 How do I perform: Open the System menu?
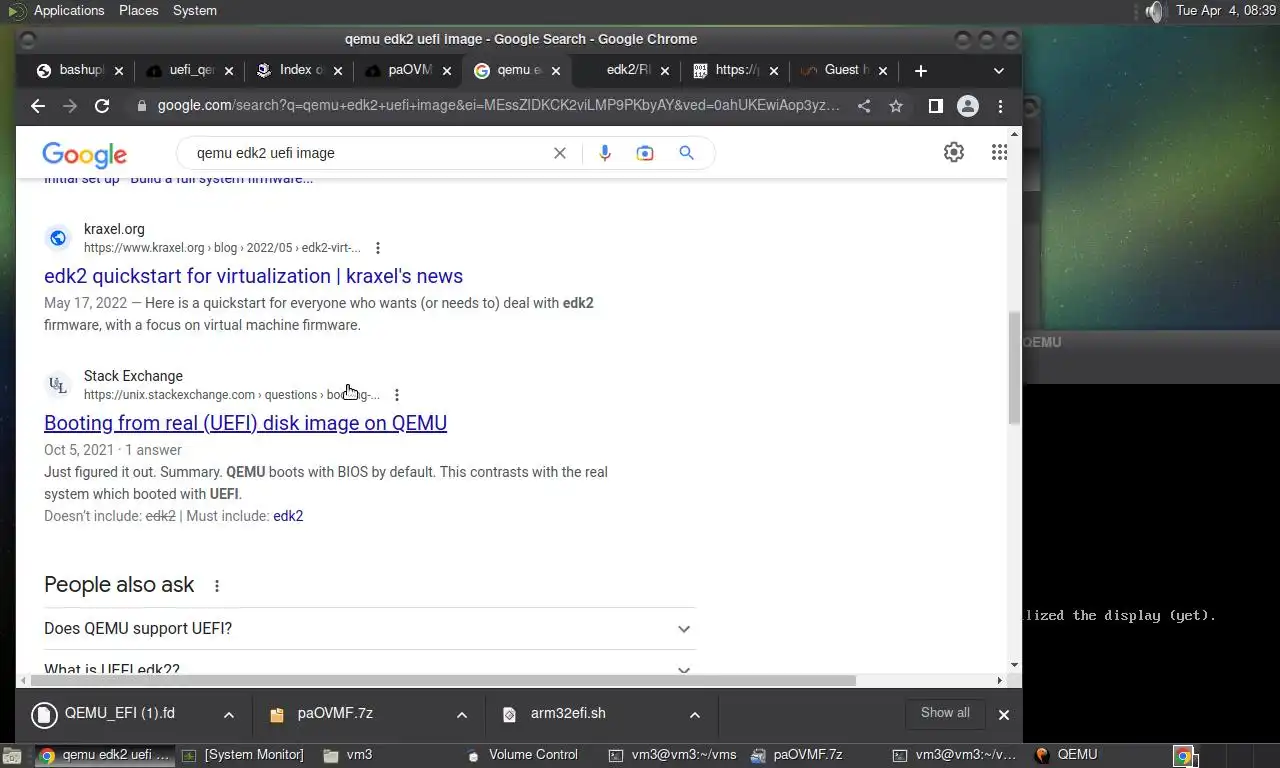[x=194, y=10]
